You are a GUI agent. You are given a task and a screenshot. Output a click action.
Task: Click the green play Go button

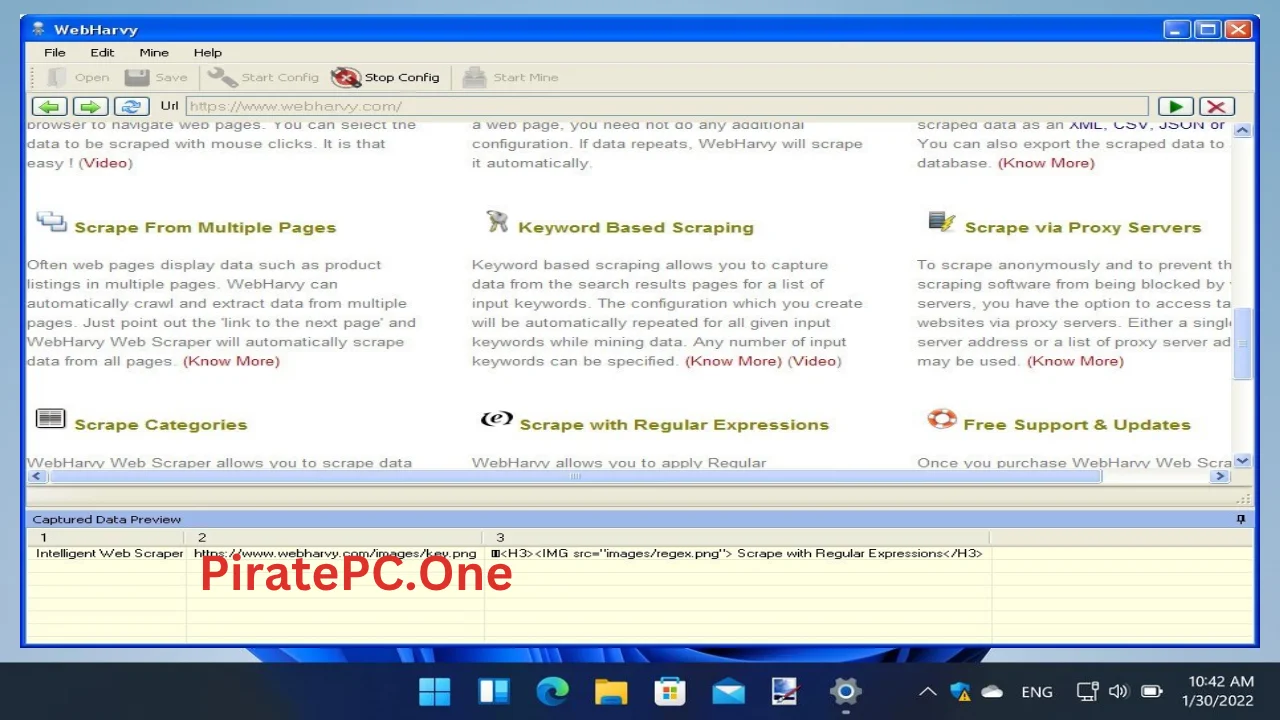click(1176, 106)
